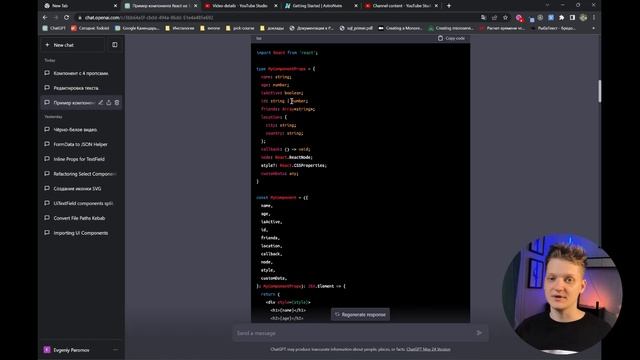
Task: Rename the selected chat via the pencil icon
Action: (100, 103)
